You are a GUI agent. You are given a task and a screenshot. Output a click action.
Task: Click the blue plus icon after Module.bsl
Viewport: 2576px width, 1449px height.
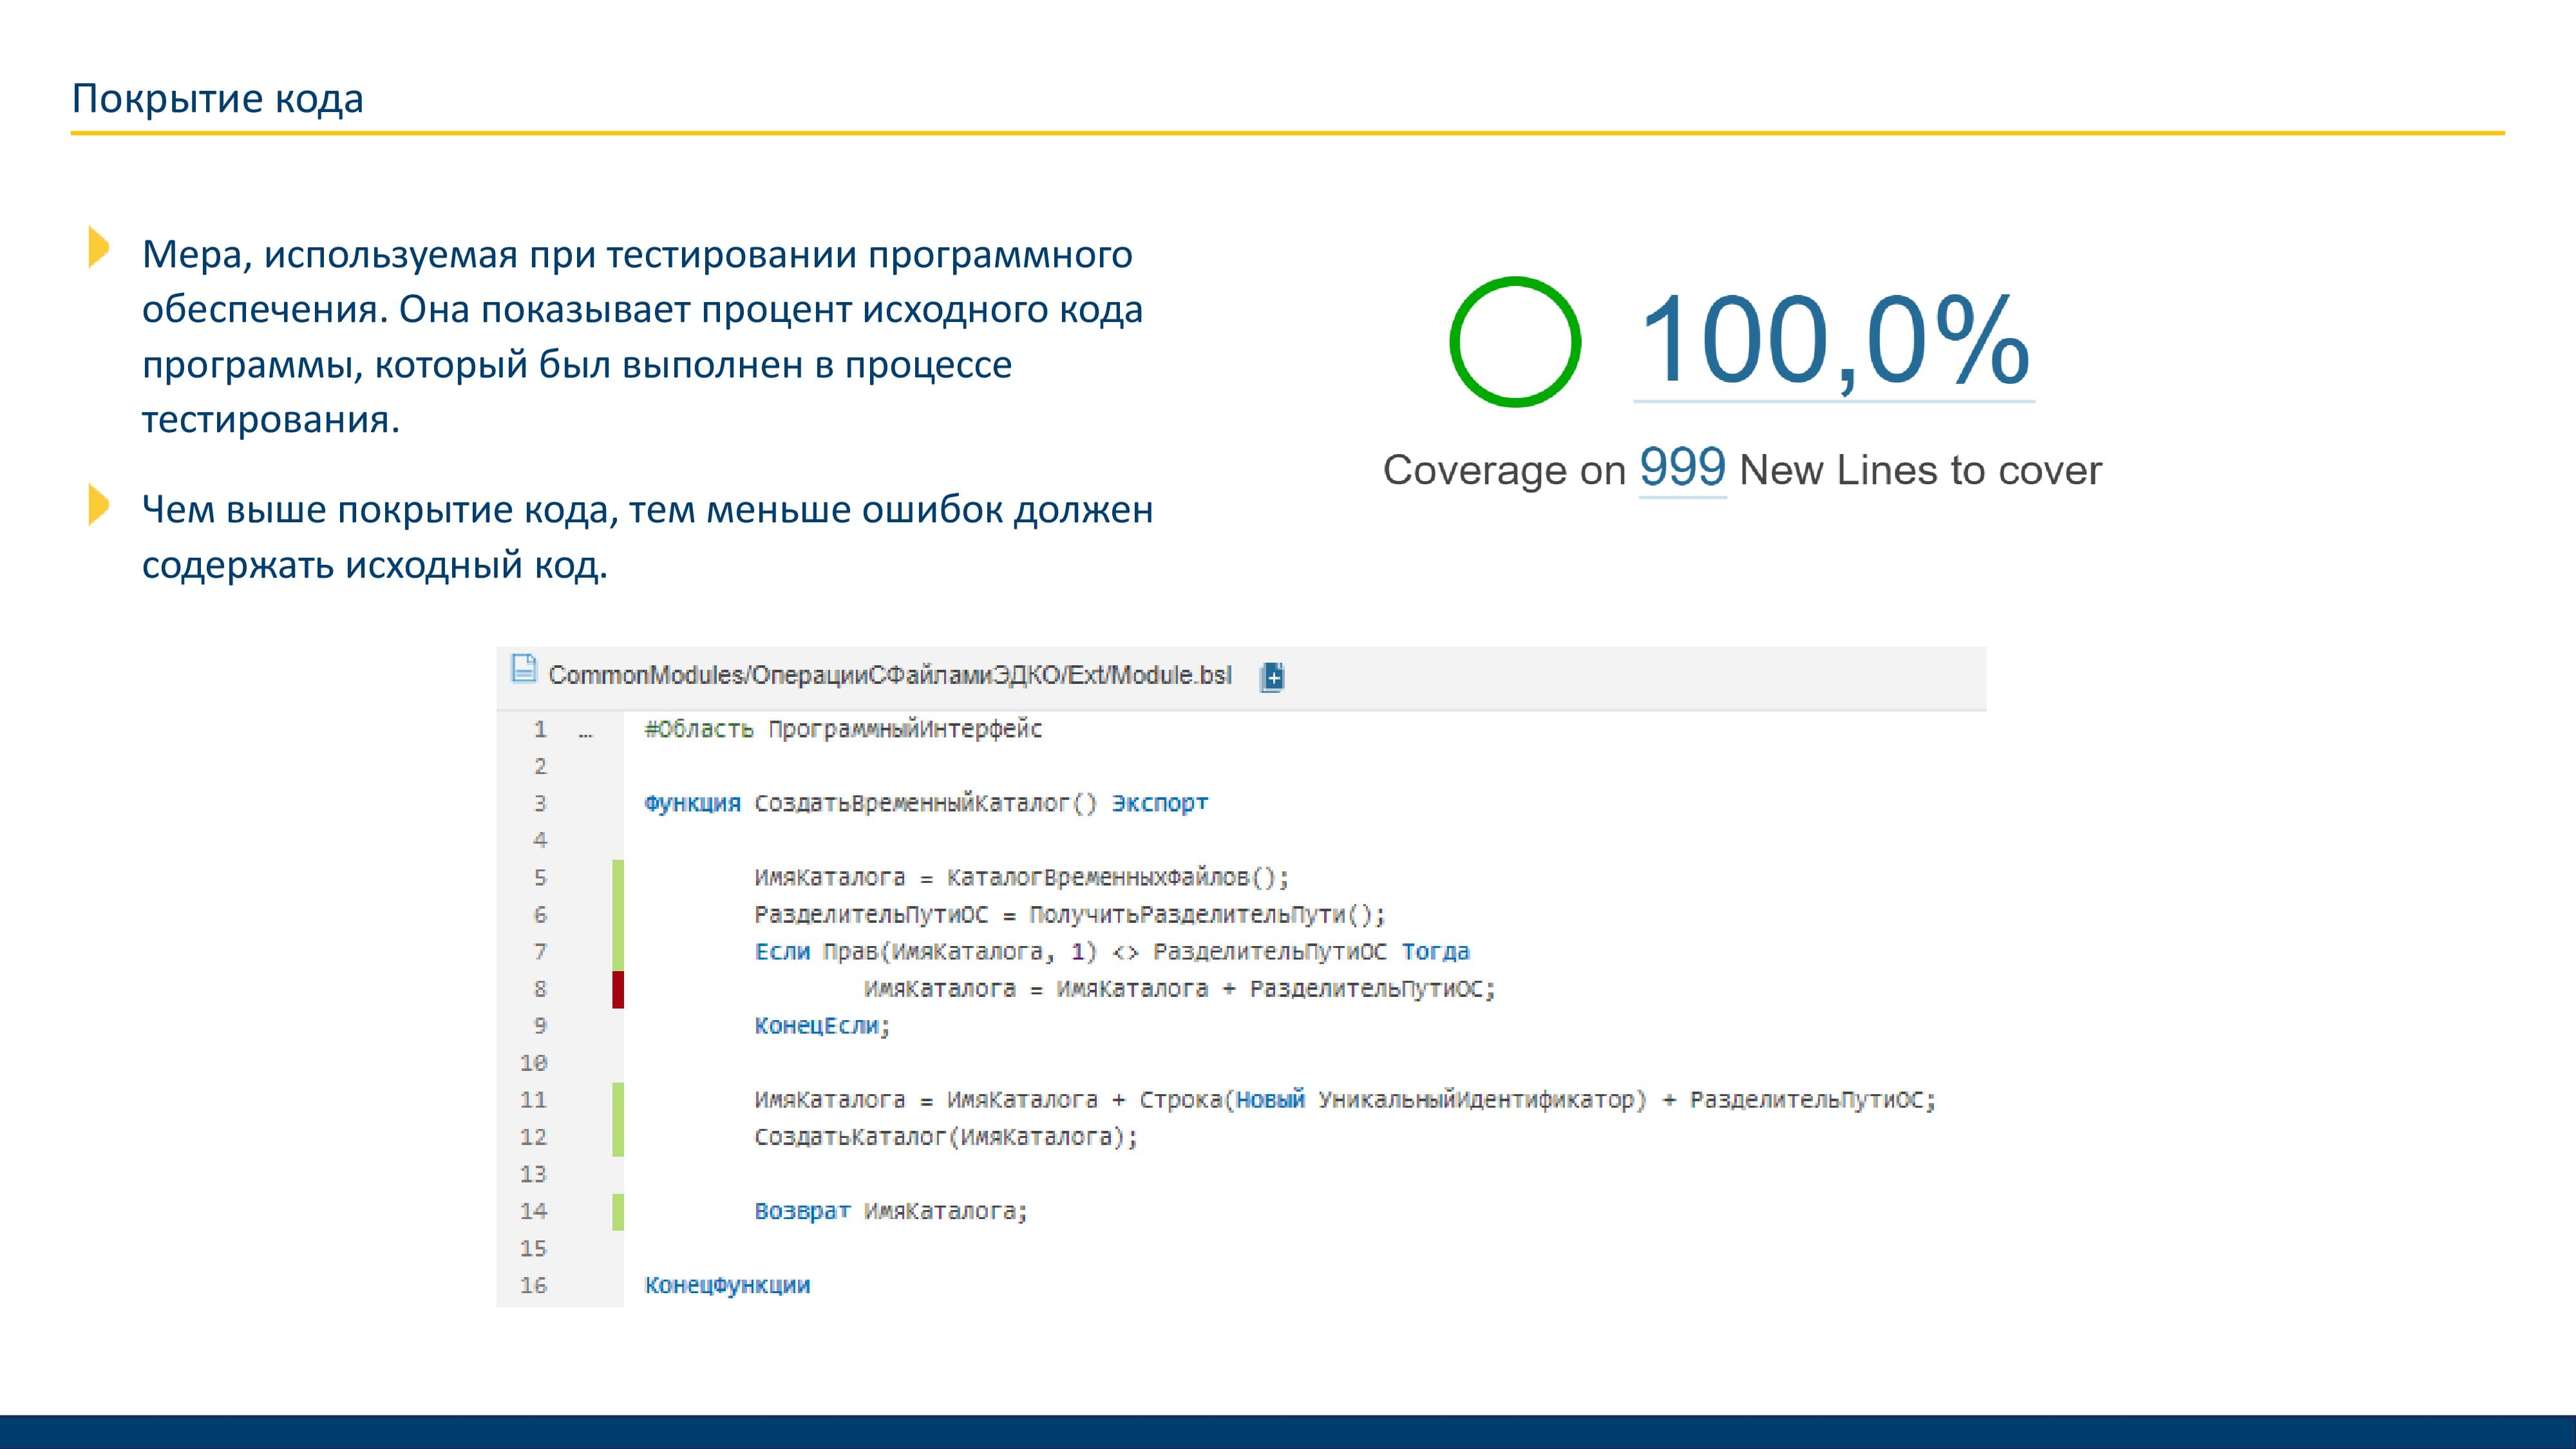(x=1272, y=677)
